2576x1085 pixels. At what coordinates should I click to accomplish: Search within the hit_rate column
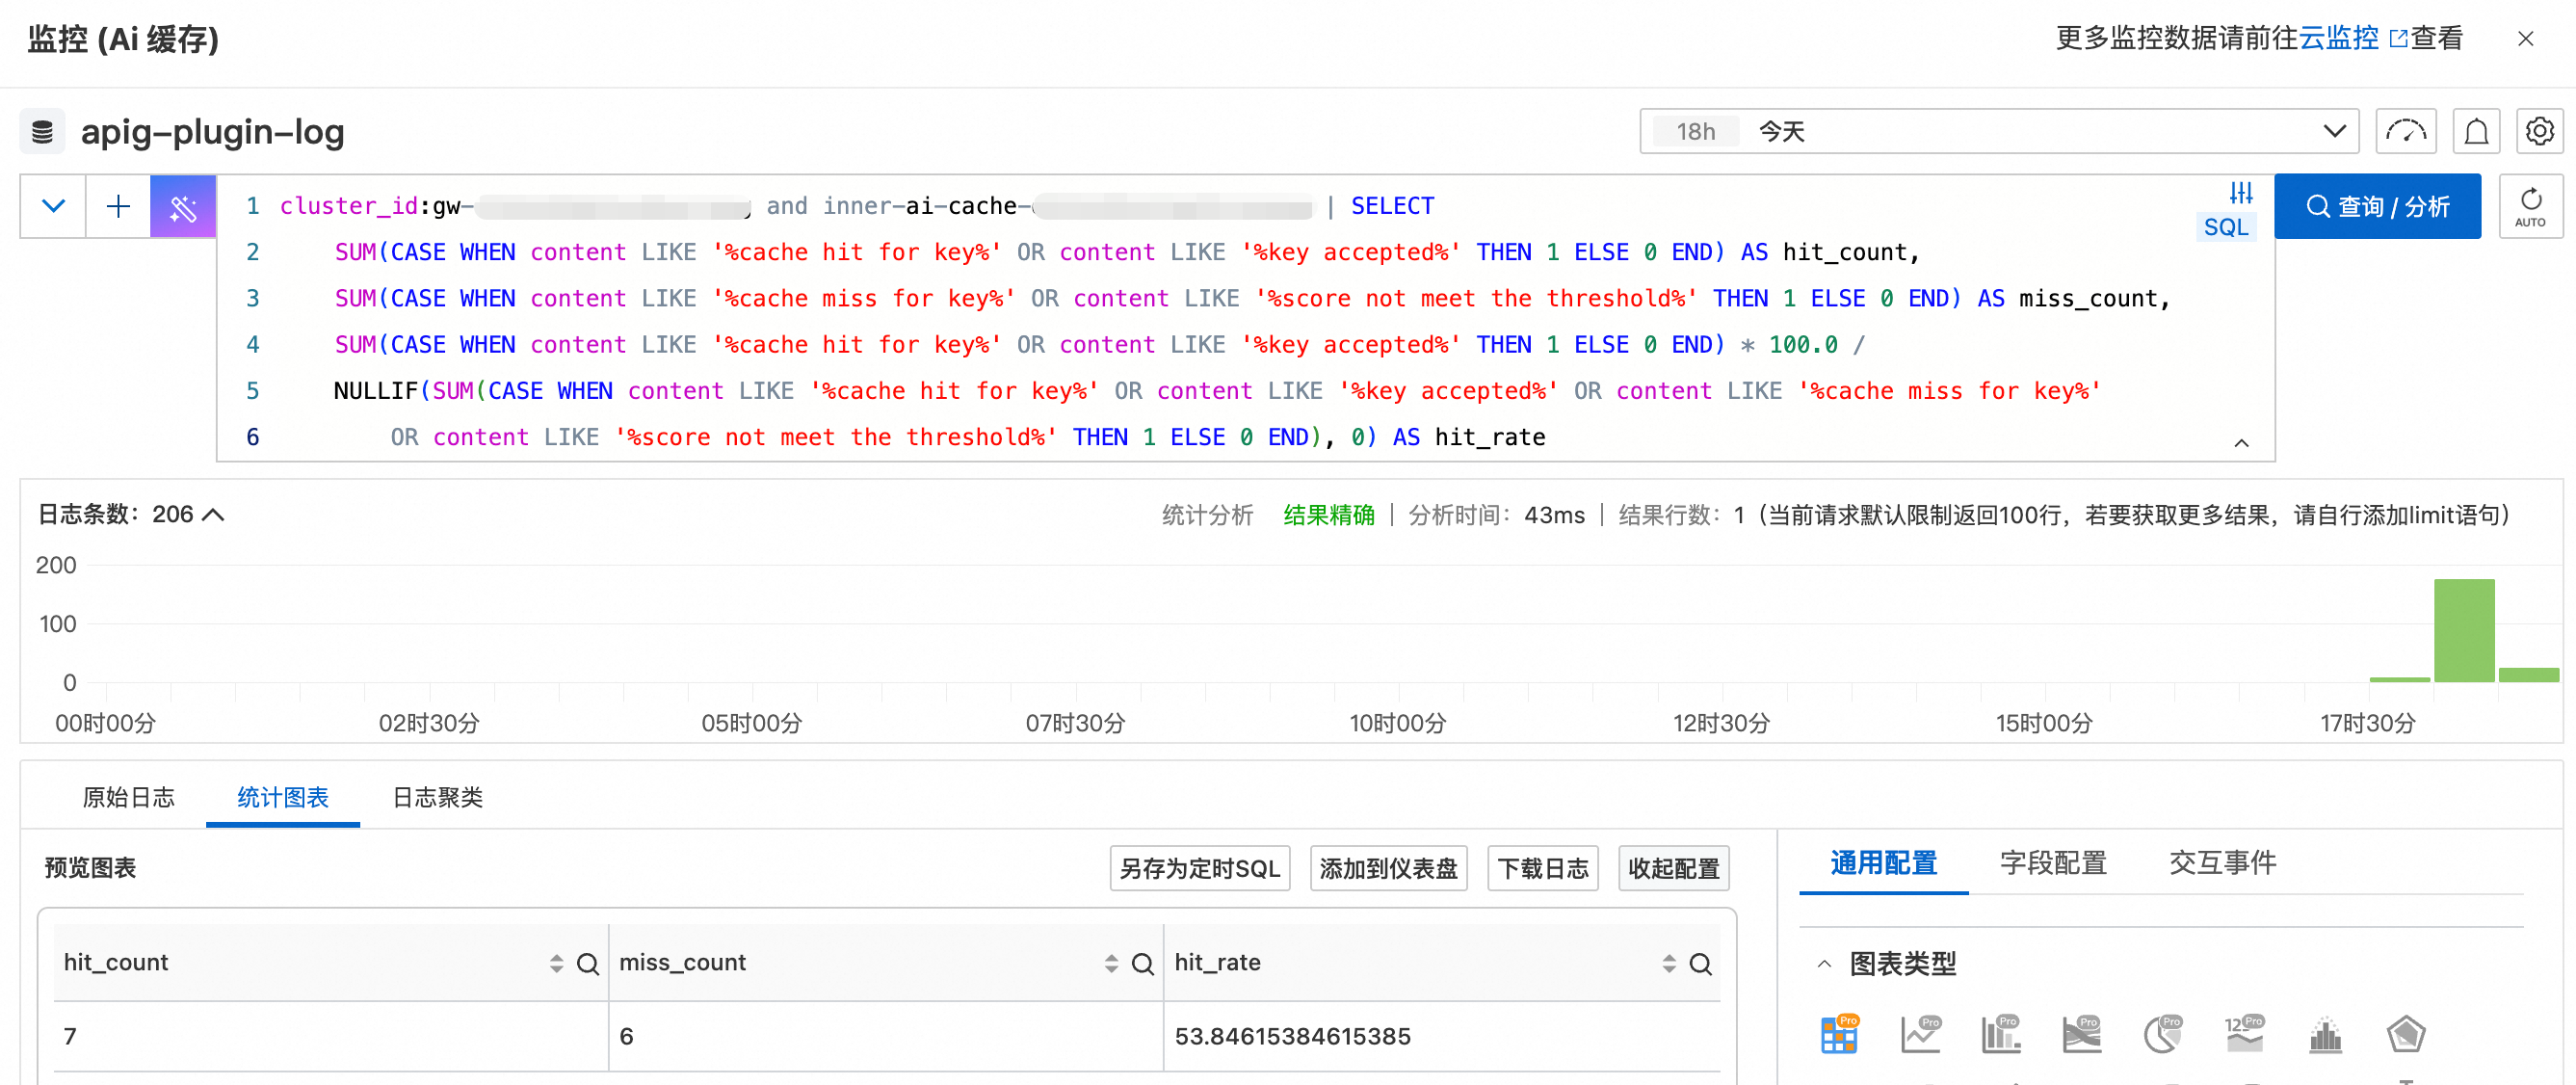tap(1700, 964)
